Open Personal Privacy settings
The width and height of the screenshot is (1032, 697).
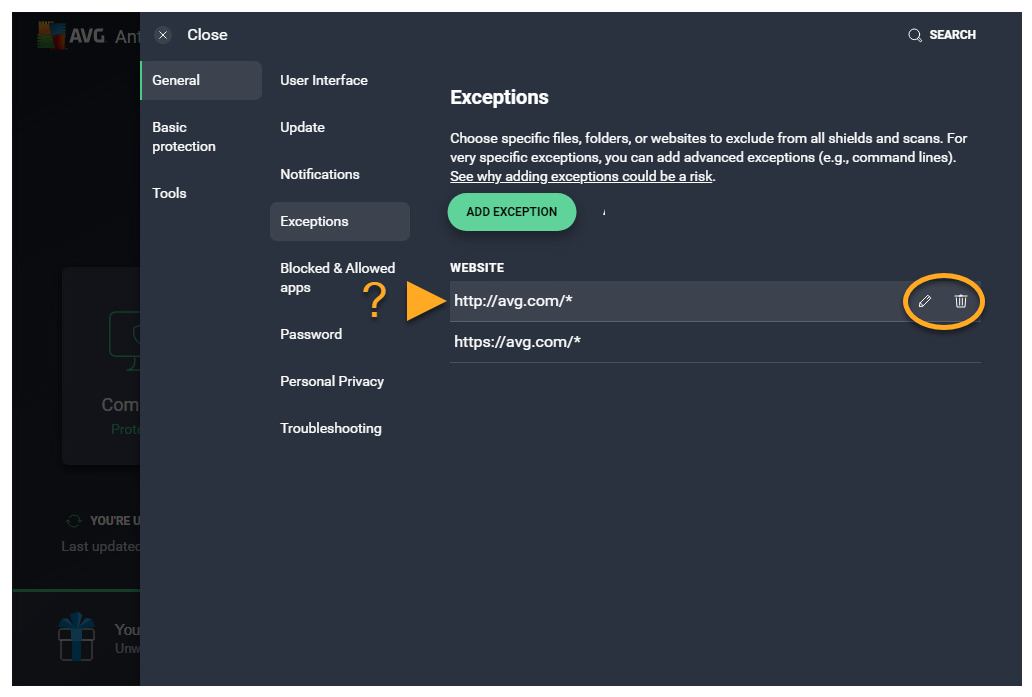point(332,381)
